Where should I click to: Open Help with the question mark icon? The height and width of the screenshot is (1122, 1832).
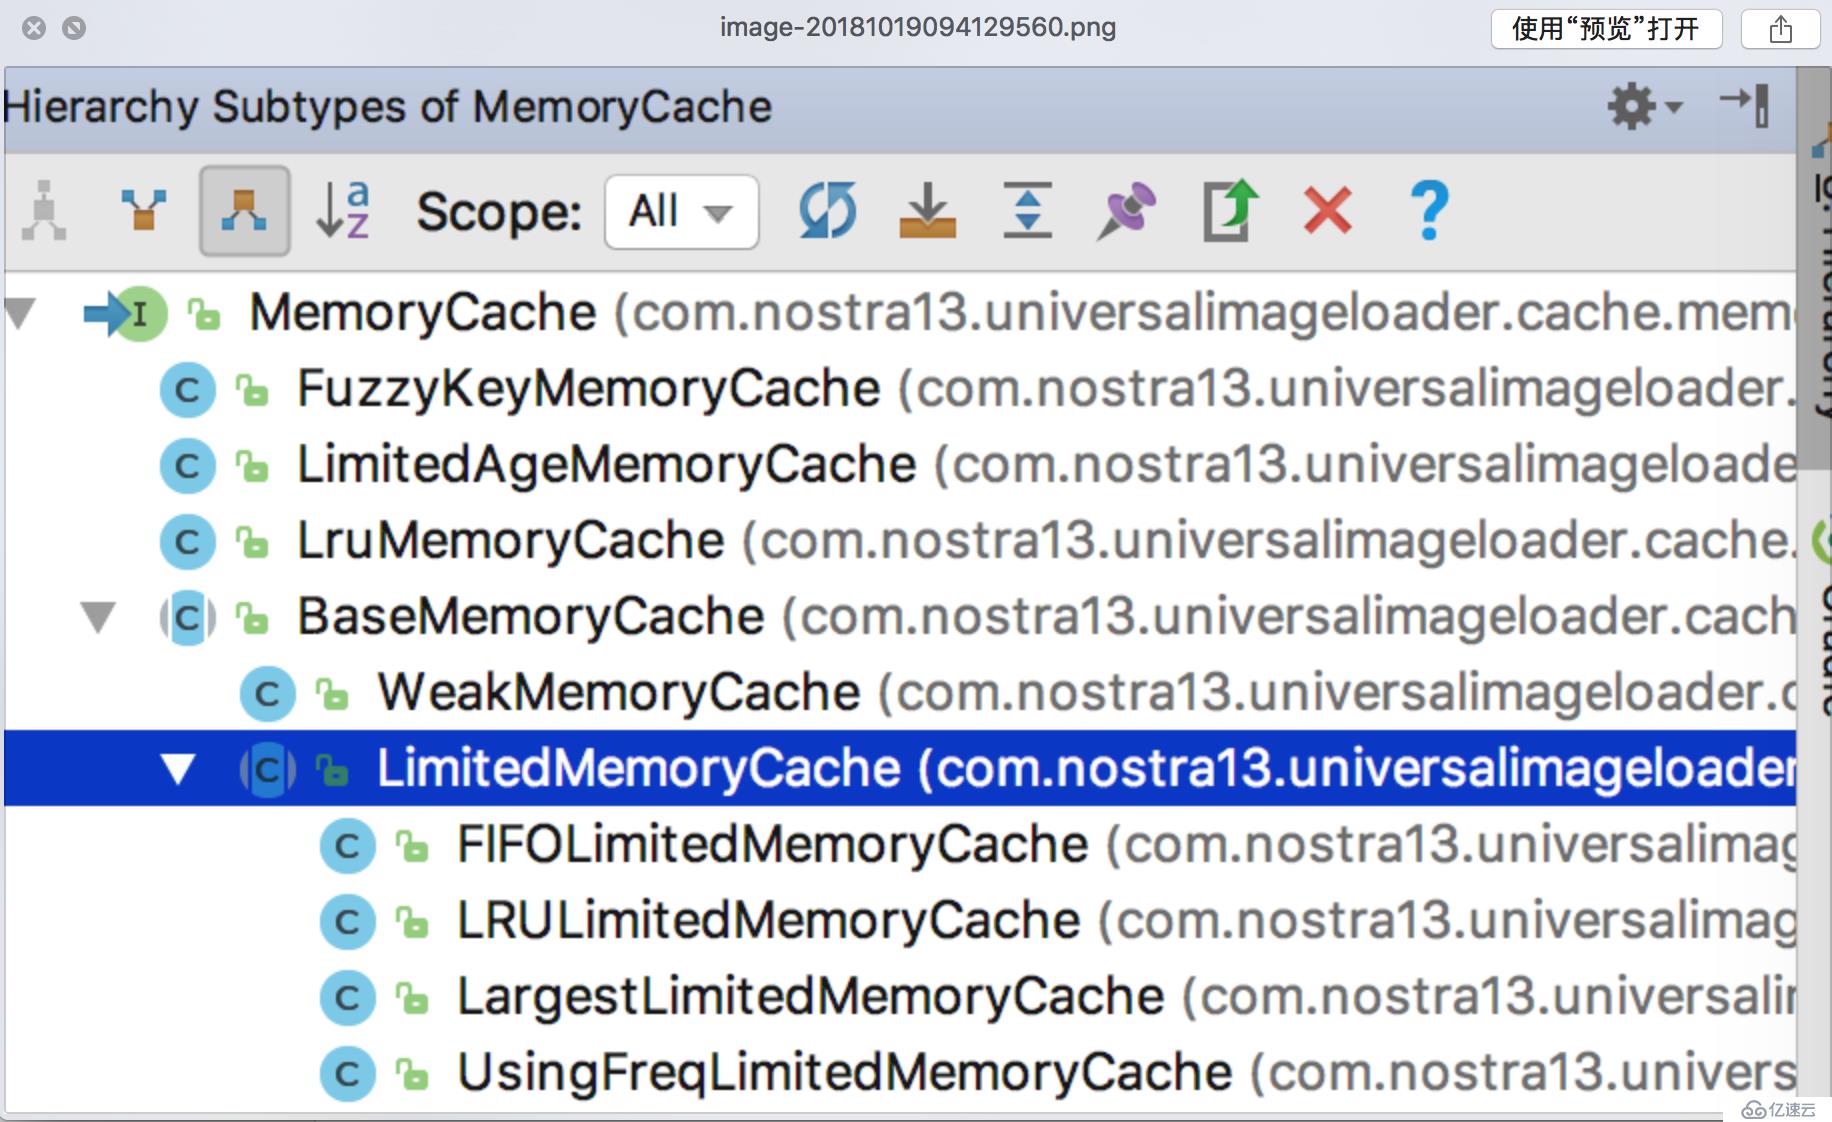[x=1430, y=211]
